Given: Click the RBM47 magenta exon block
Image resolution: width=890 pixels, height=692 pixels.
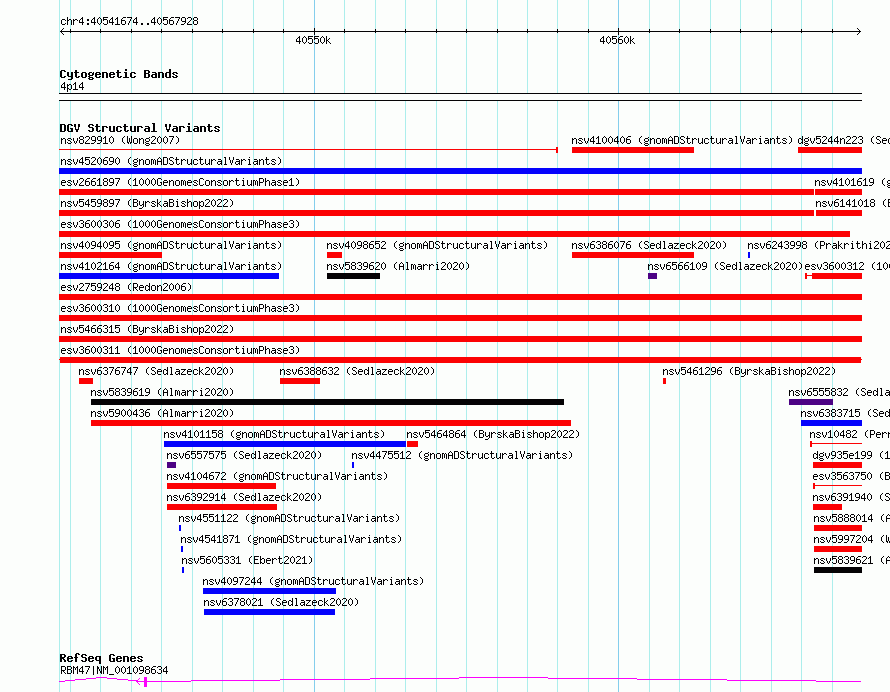Looking at the screenshot, I should [x=145, y=682].
